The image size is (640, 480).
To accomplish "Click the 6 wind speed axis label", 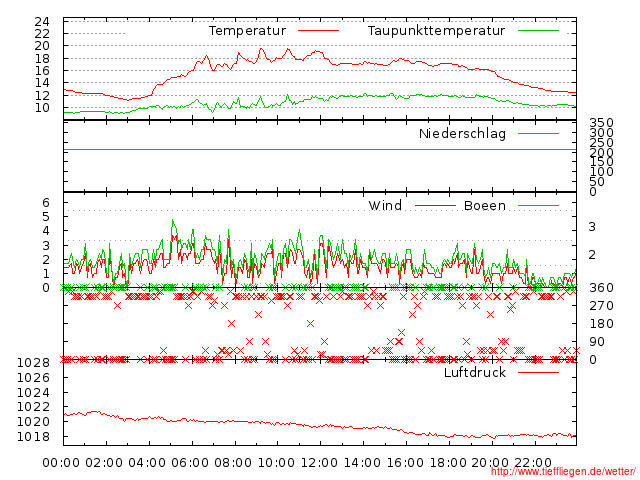I will point(46,203).
